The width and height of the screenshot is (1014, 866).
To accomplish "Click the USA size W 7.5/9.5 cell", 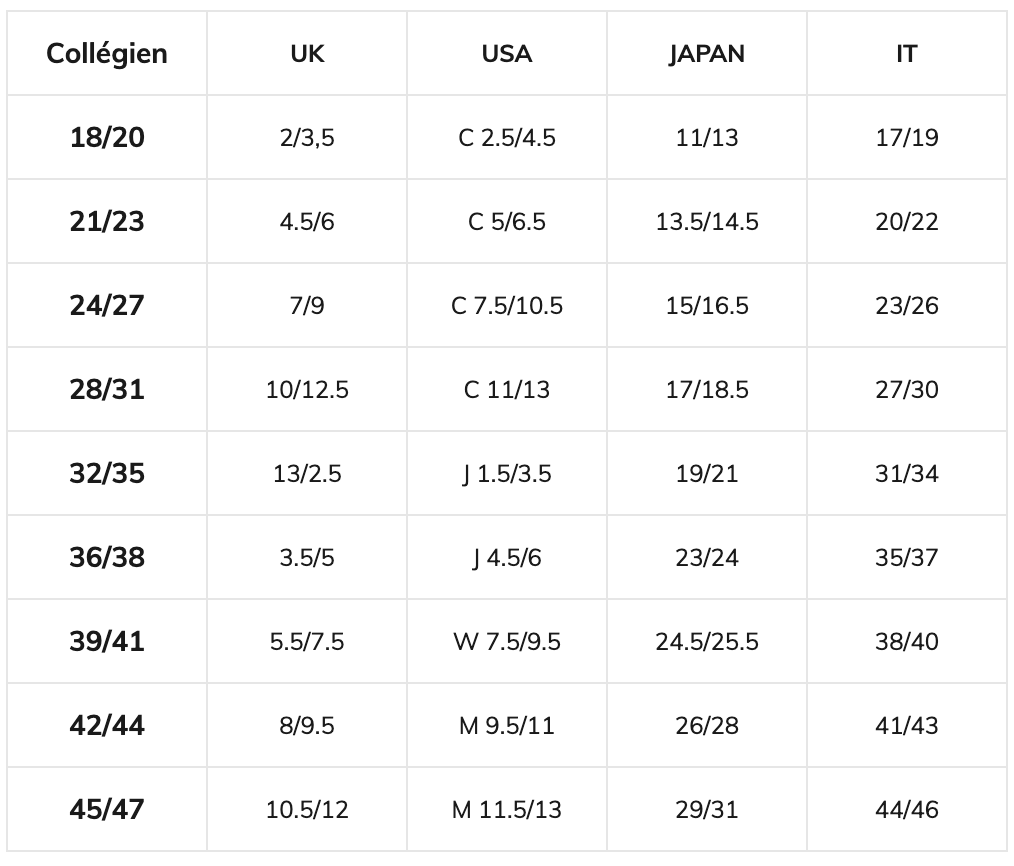I will click(x=507, y=642).
